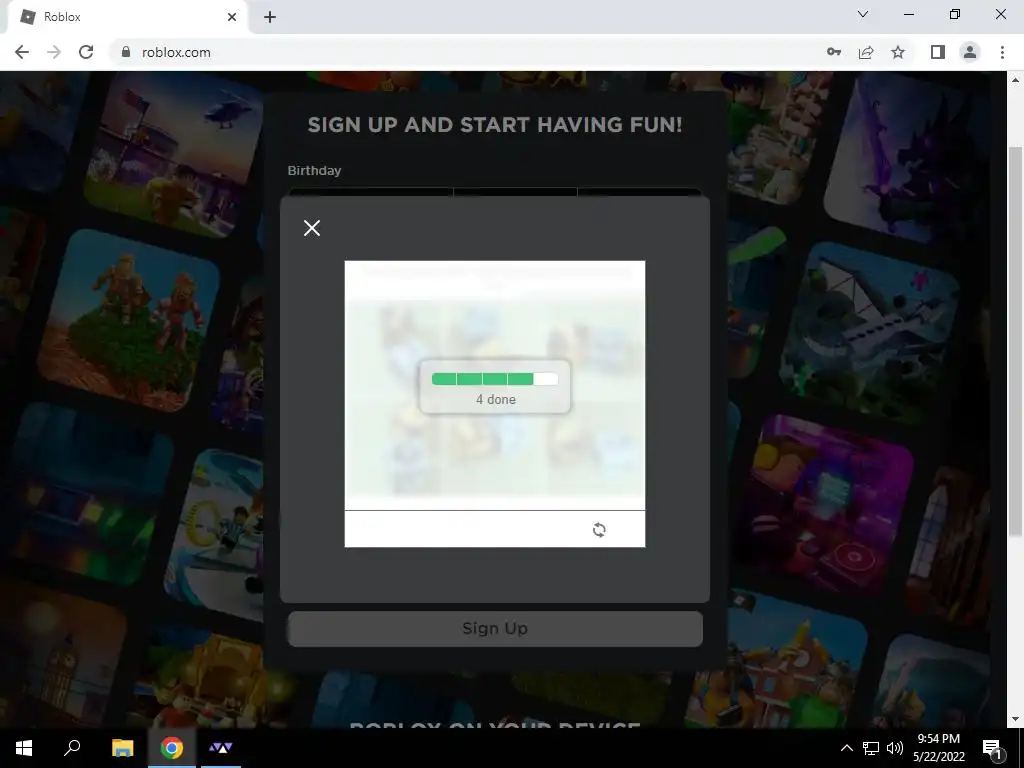Open File Explorer from taskbar
Image resolution: width=1024 pixels, height=768 pixels.
click(x=122, y=748)
